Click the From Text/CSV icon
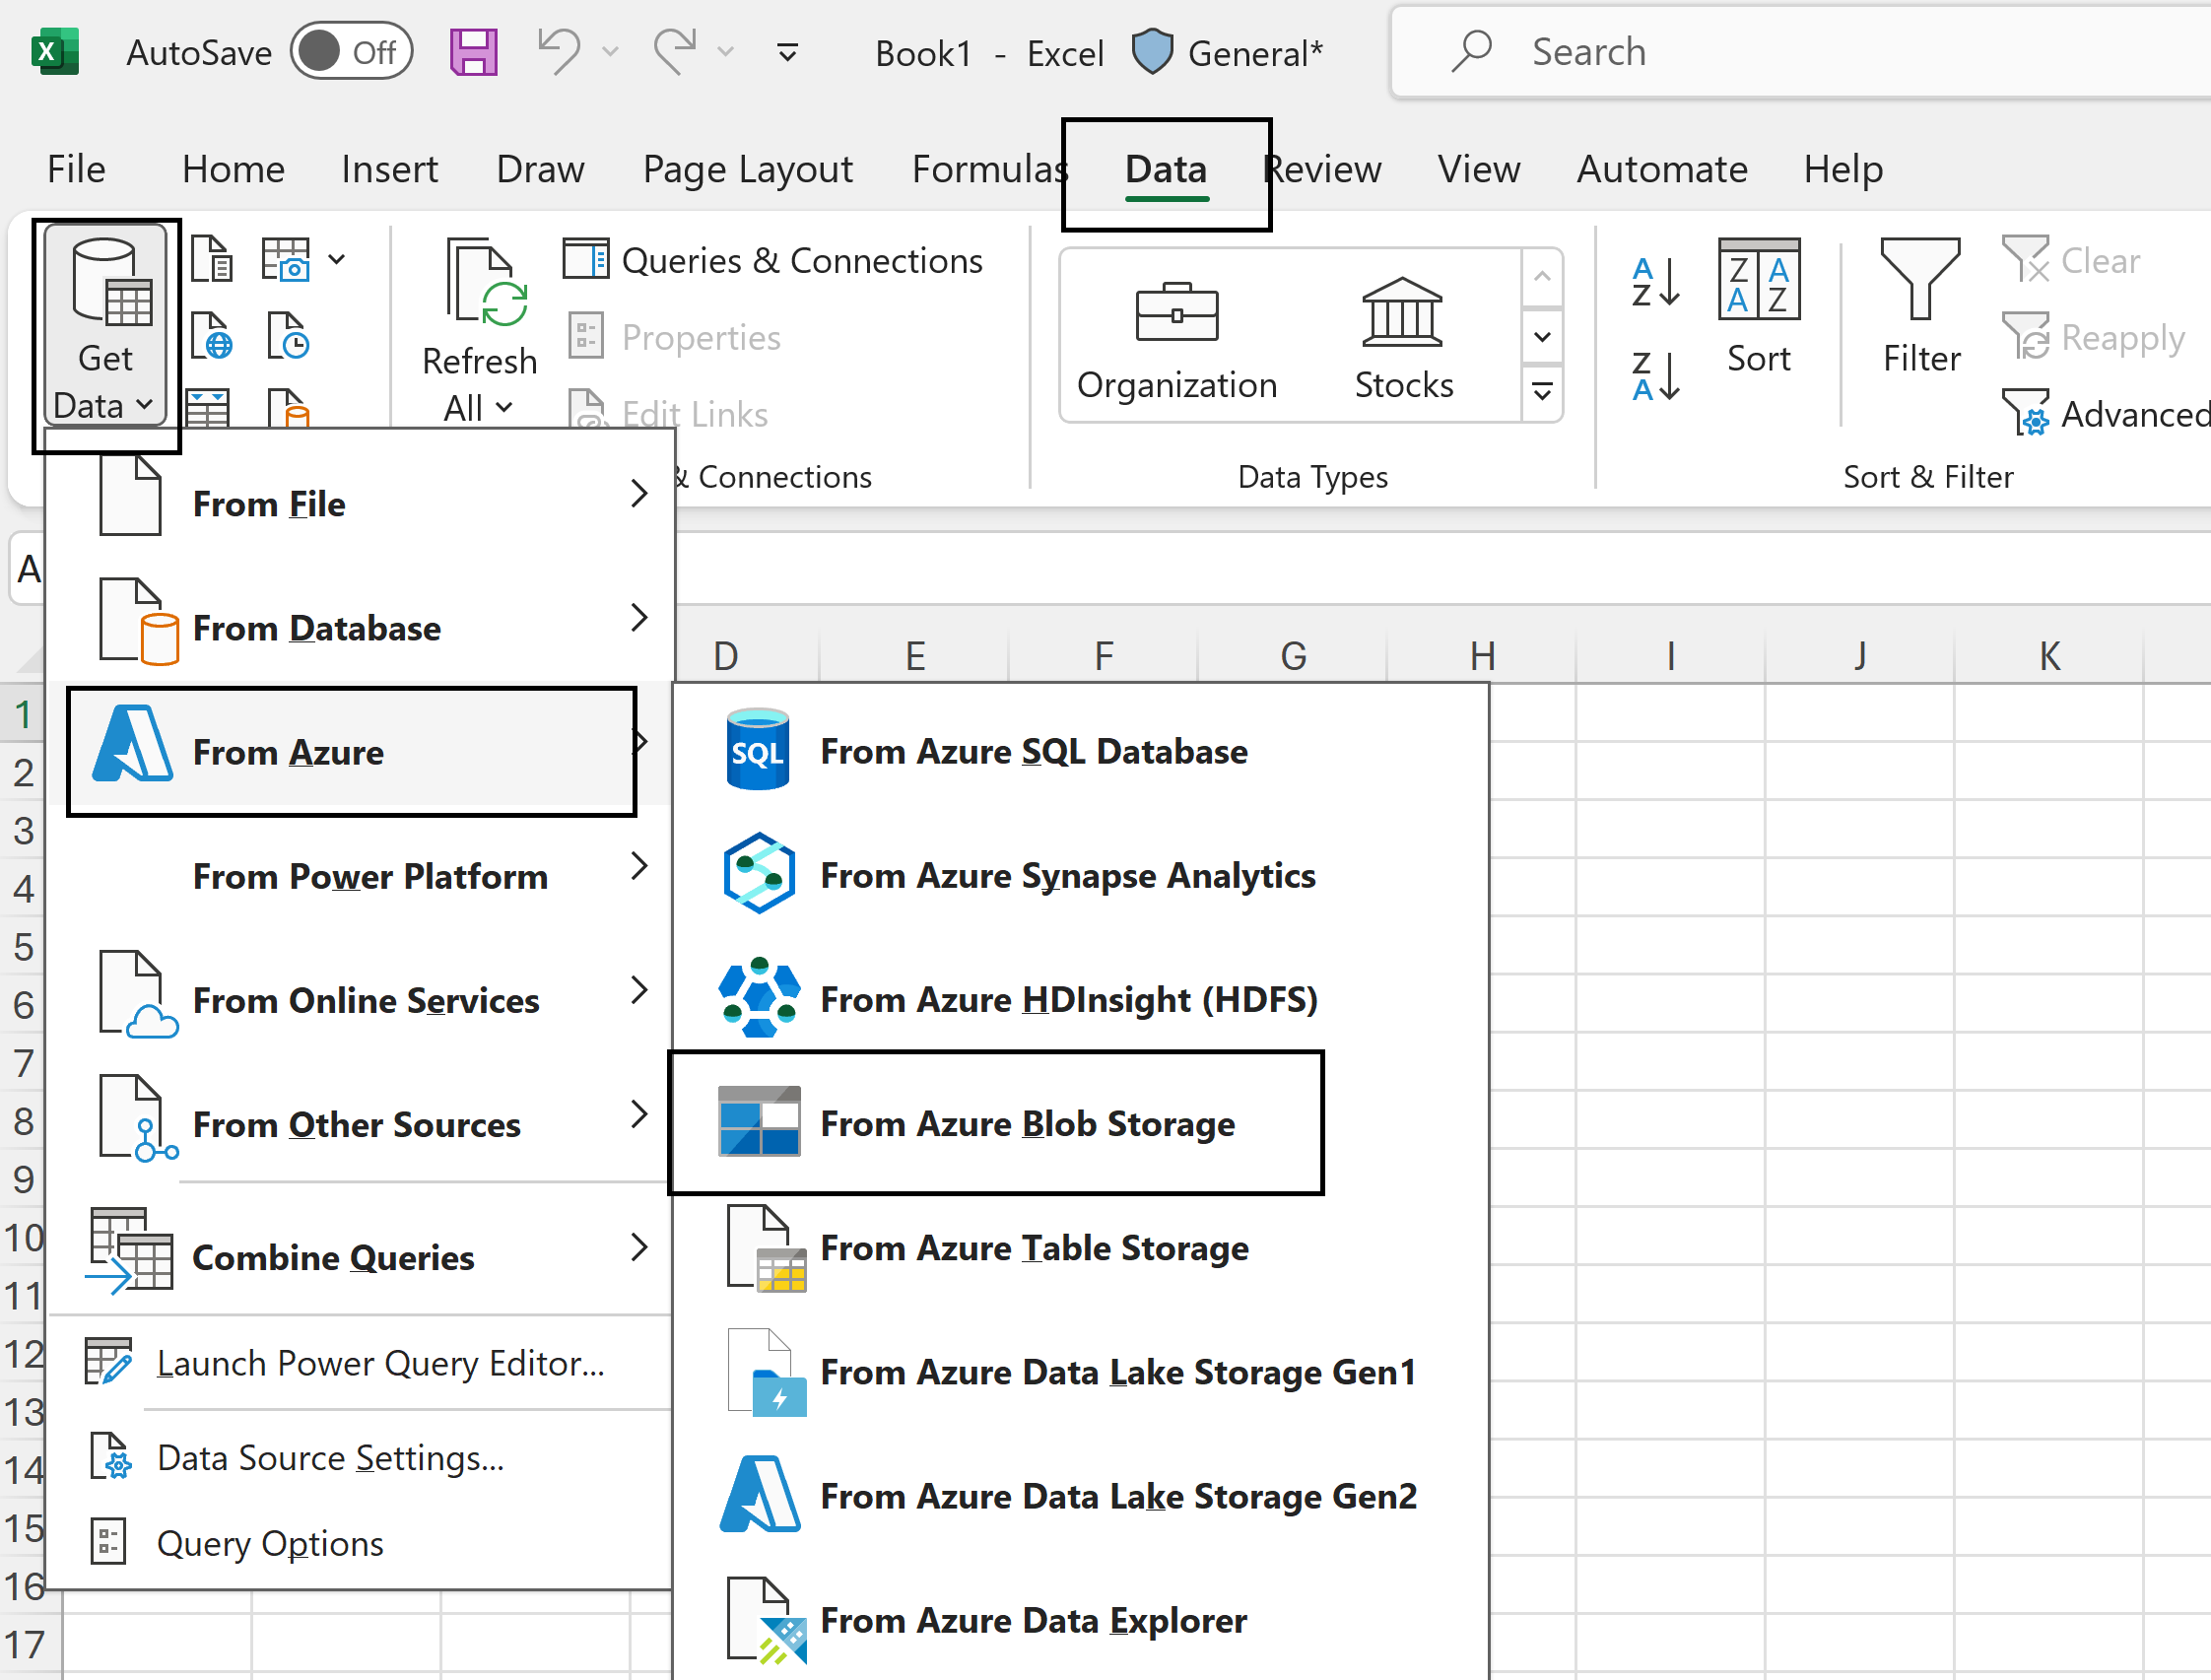Viewport: 2211px width, 1680px height. (212, 259)
